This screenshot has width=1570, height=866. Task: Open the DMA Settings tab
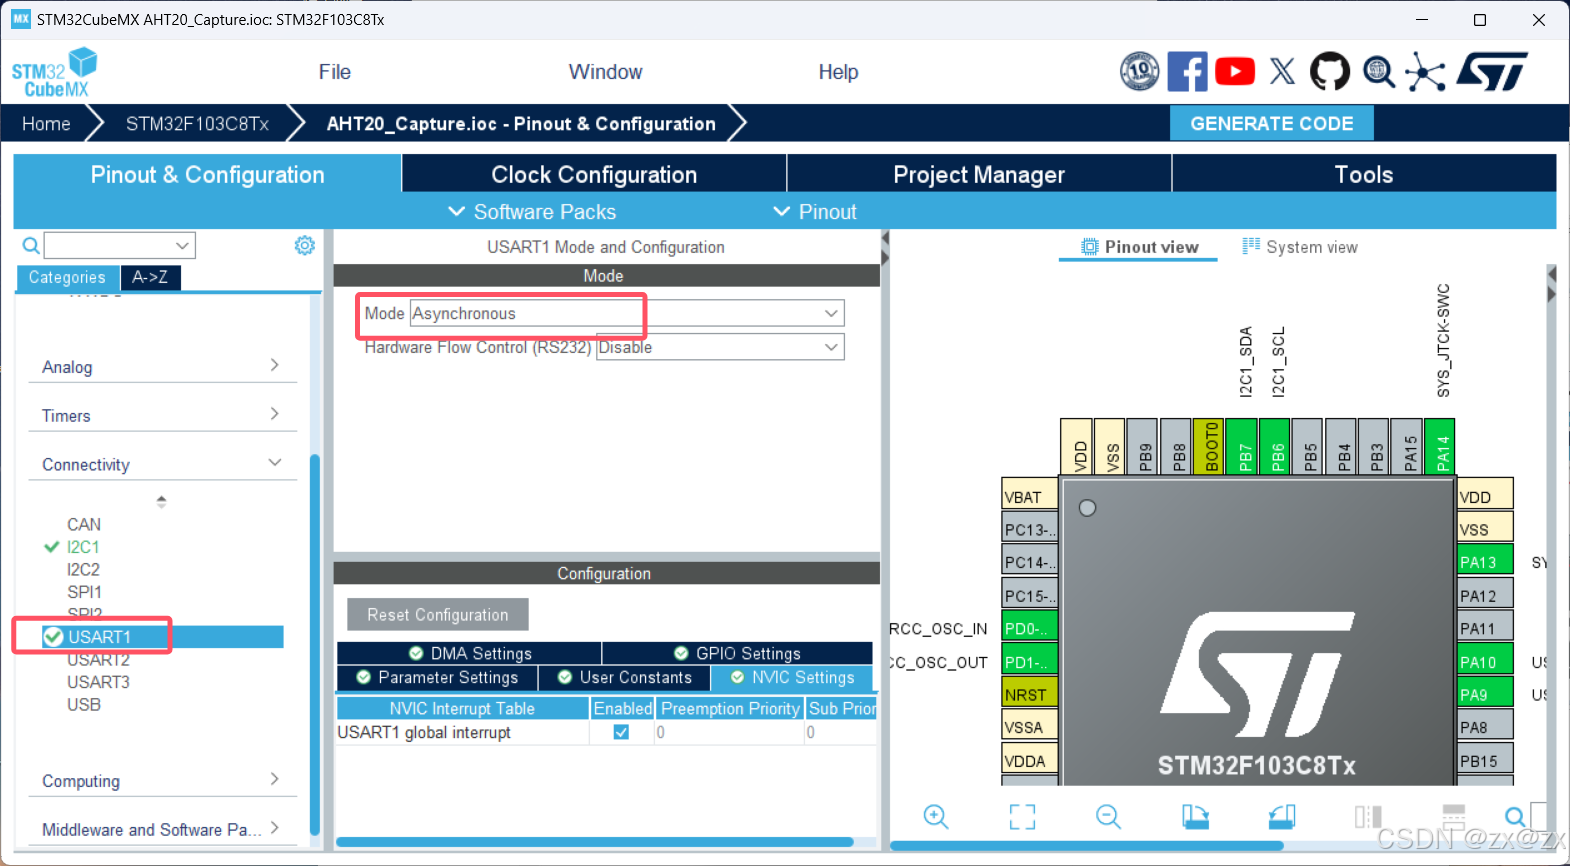coord(469,653)
